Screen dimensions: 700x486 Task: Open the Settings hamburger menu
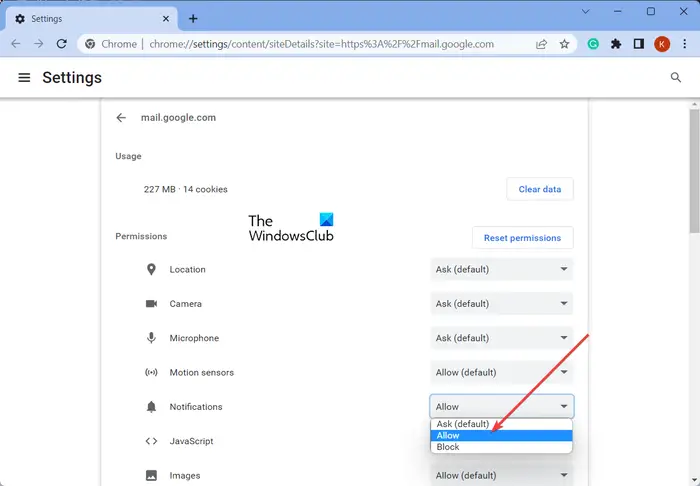pyautogui.click(x=24, y=78)
